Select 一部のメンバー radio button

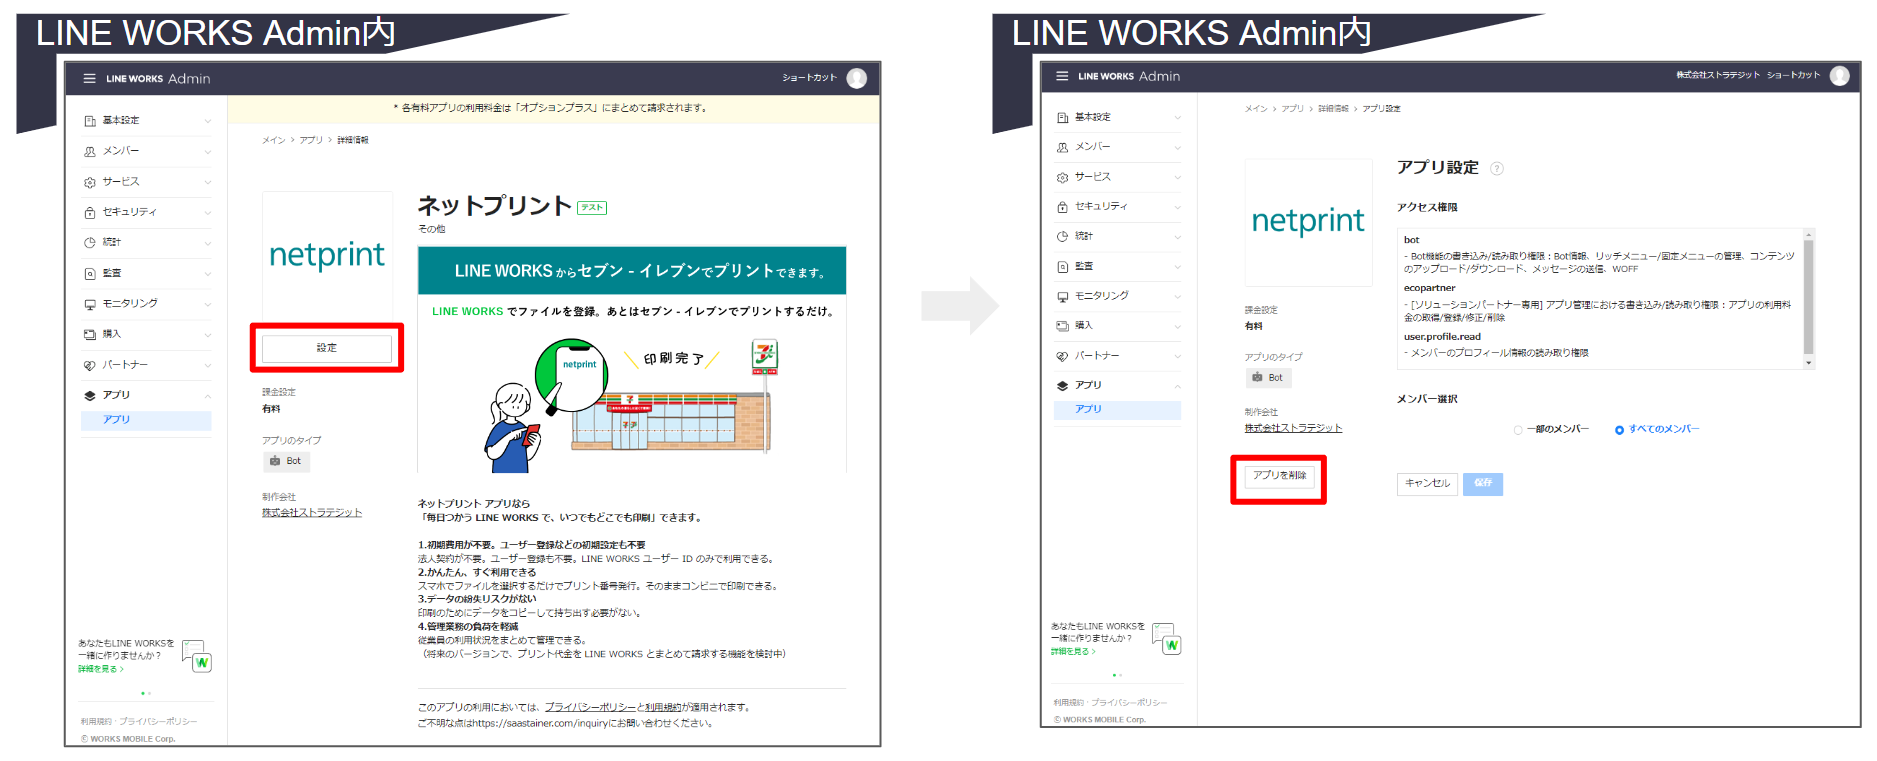point(1518,430)
